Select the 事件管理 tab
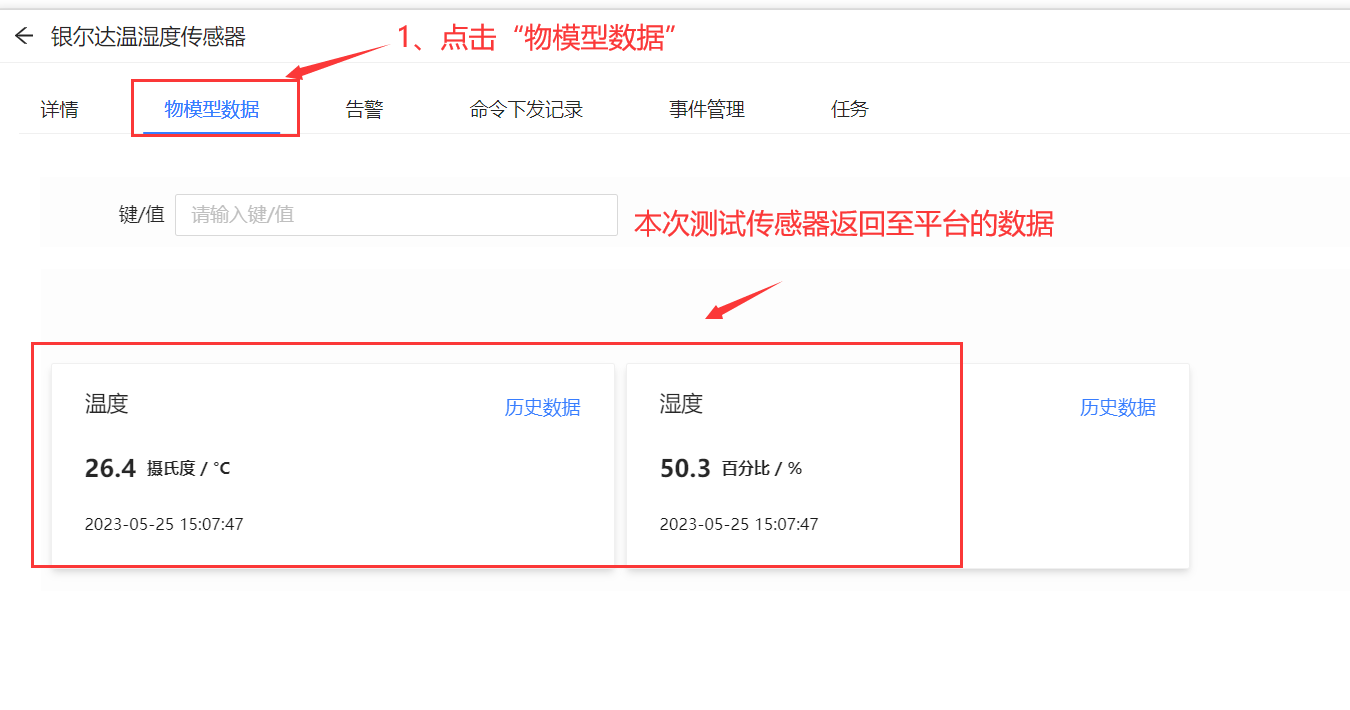Screen dimensions: 1350x710 point(707,110)
